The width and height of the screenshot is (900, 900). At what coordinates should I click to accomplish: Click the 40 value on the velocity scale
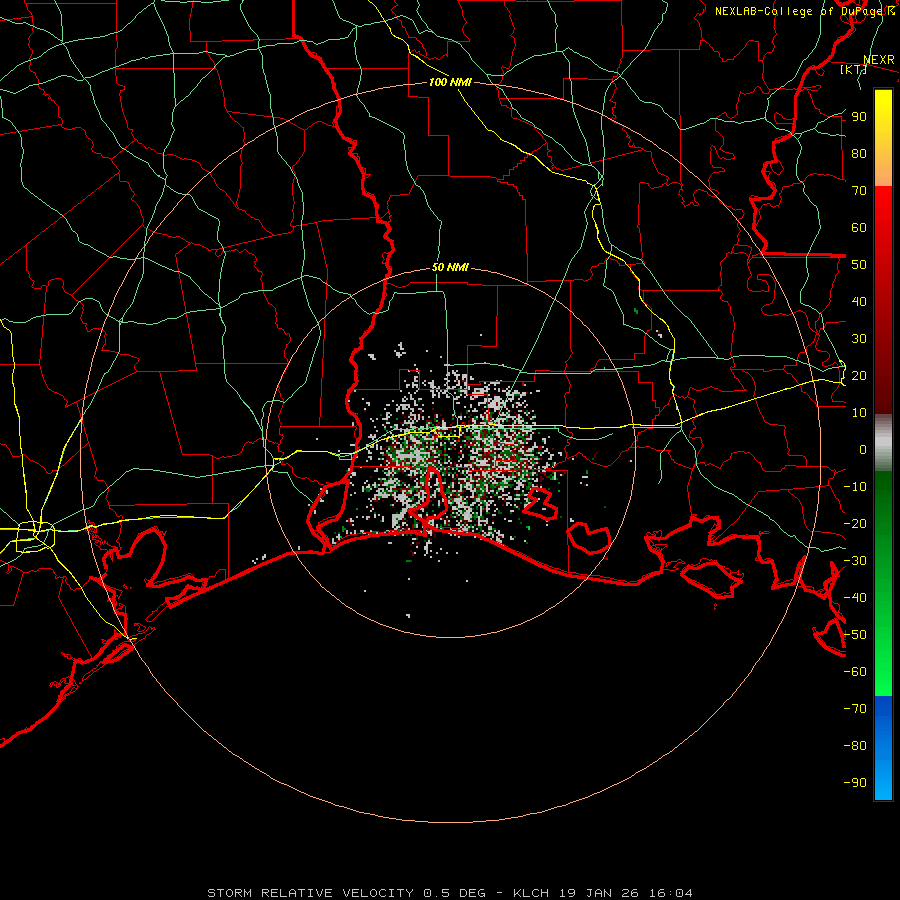859,301
